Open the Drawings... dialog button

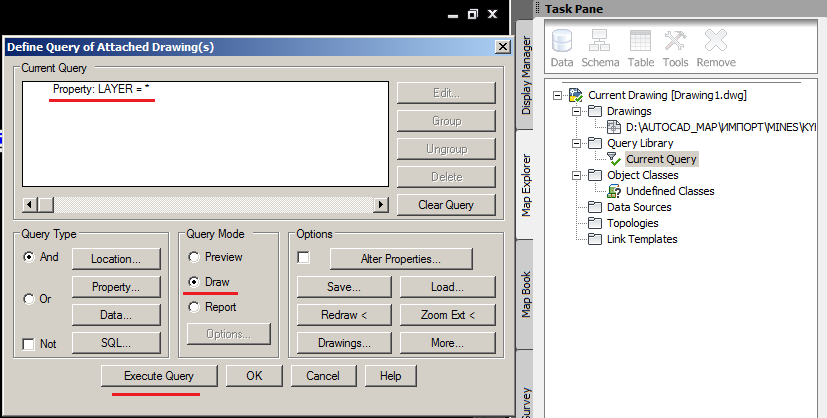coord(344,343)
